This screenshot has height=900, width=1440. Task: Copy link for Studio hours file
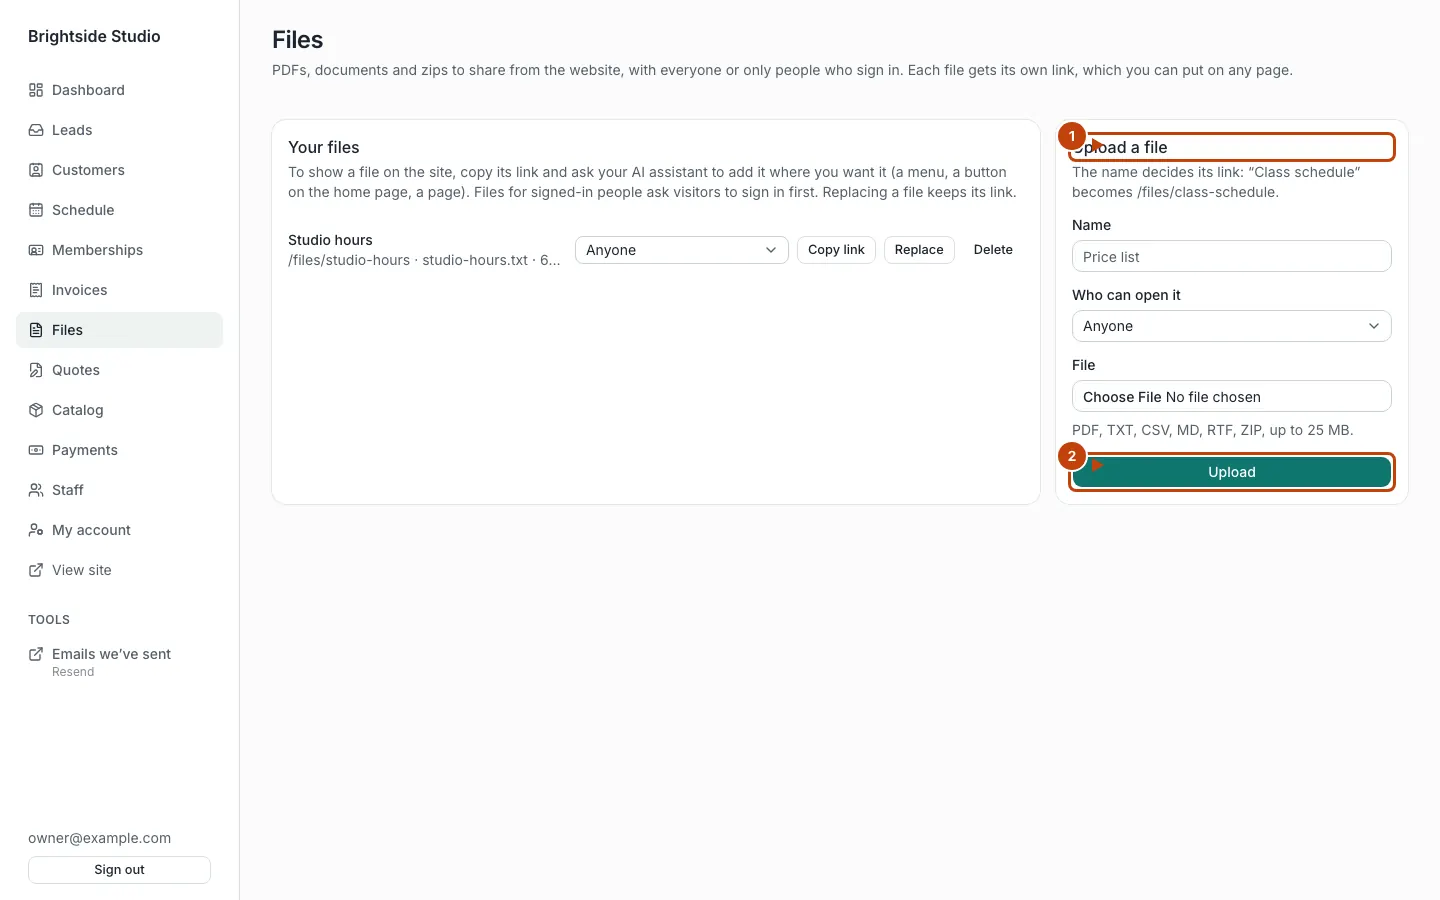pyautogui.click(x=836, y=250)
